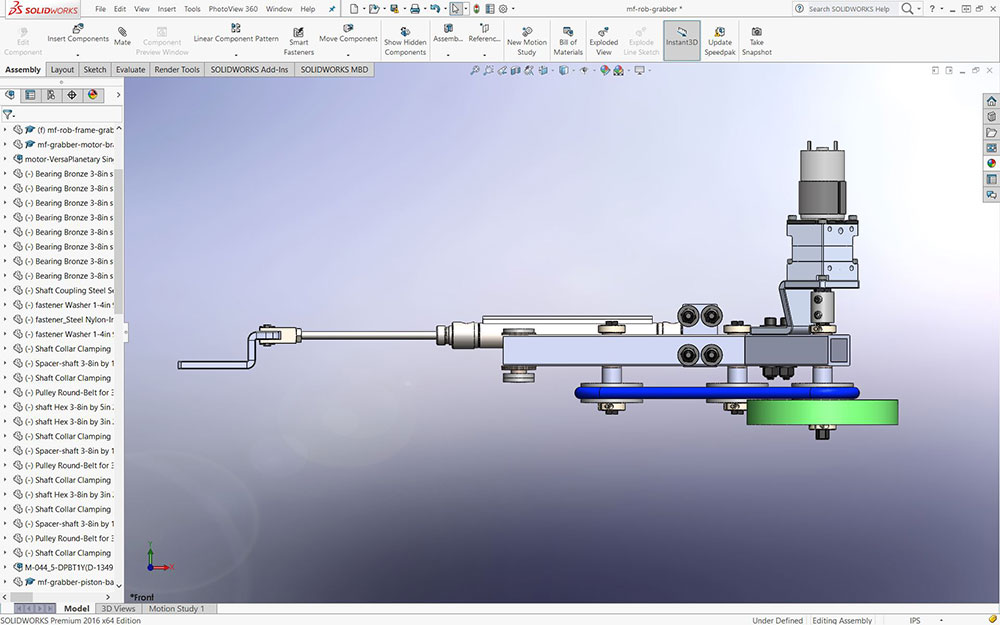Expand the mf-grabber-piston tree node
This screenshot has height=625, width=1000.
pyautogui.click(x=6, y=582)
